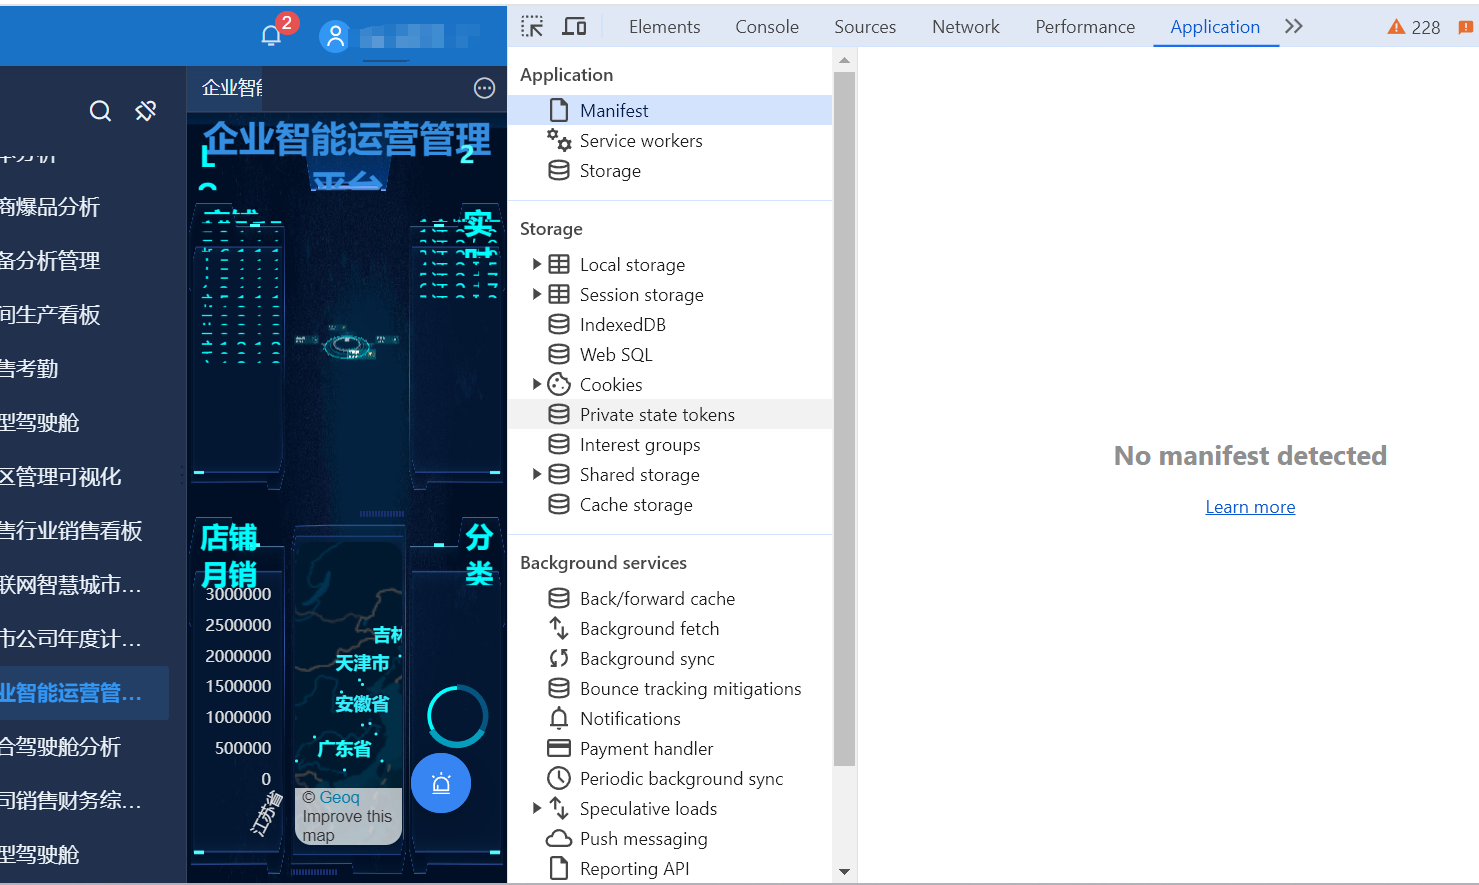Open the Geoq map attribution link
The image size is (1479, 885).
coord(339,797)
